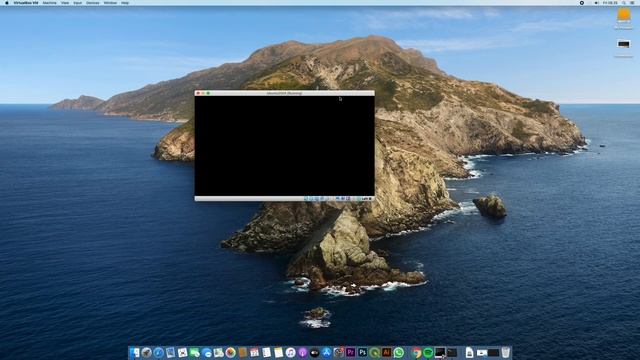The height and width of the screenshot is (360, 640).
Task: Open the Maps icon in Dock
Action: [218, 352]
